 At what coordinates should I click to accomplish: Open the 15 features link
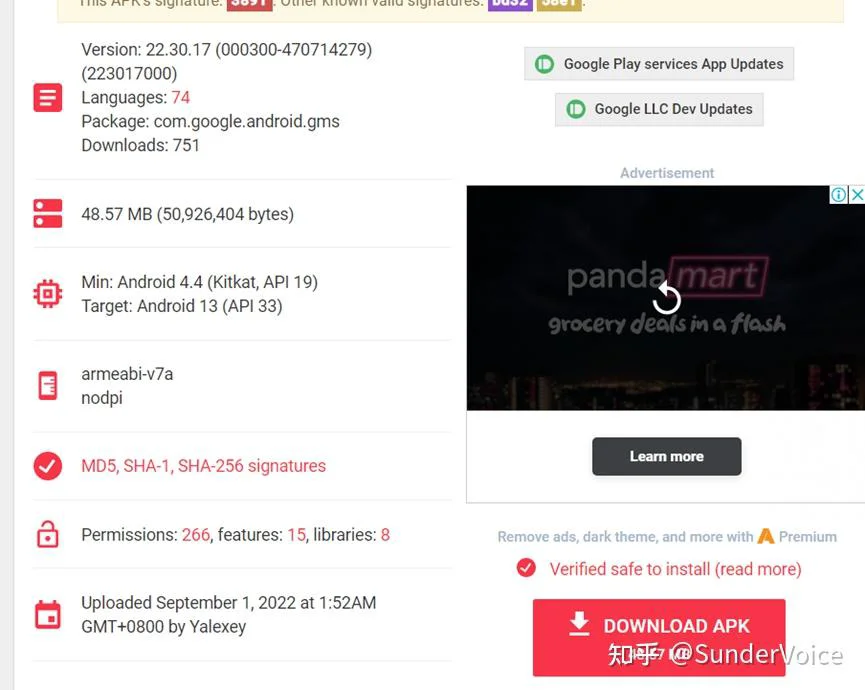click(296, 534)
